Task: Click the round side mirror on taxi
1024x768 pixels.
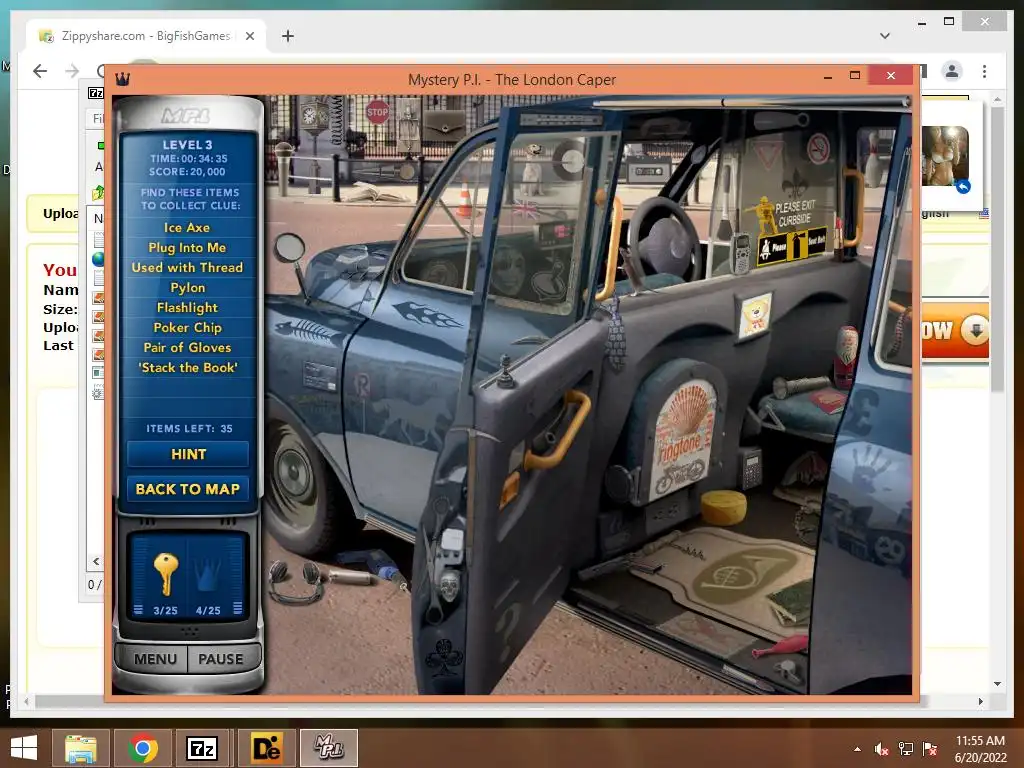Action: [x=289, y=248]
